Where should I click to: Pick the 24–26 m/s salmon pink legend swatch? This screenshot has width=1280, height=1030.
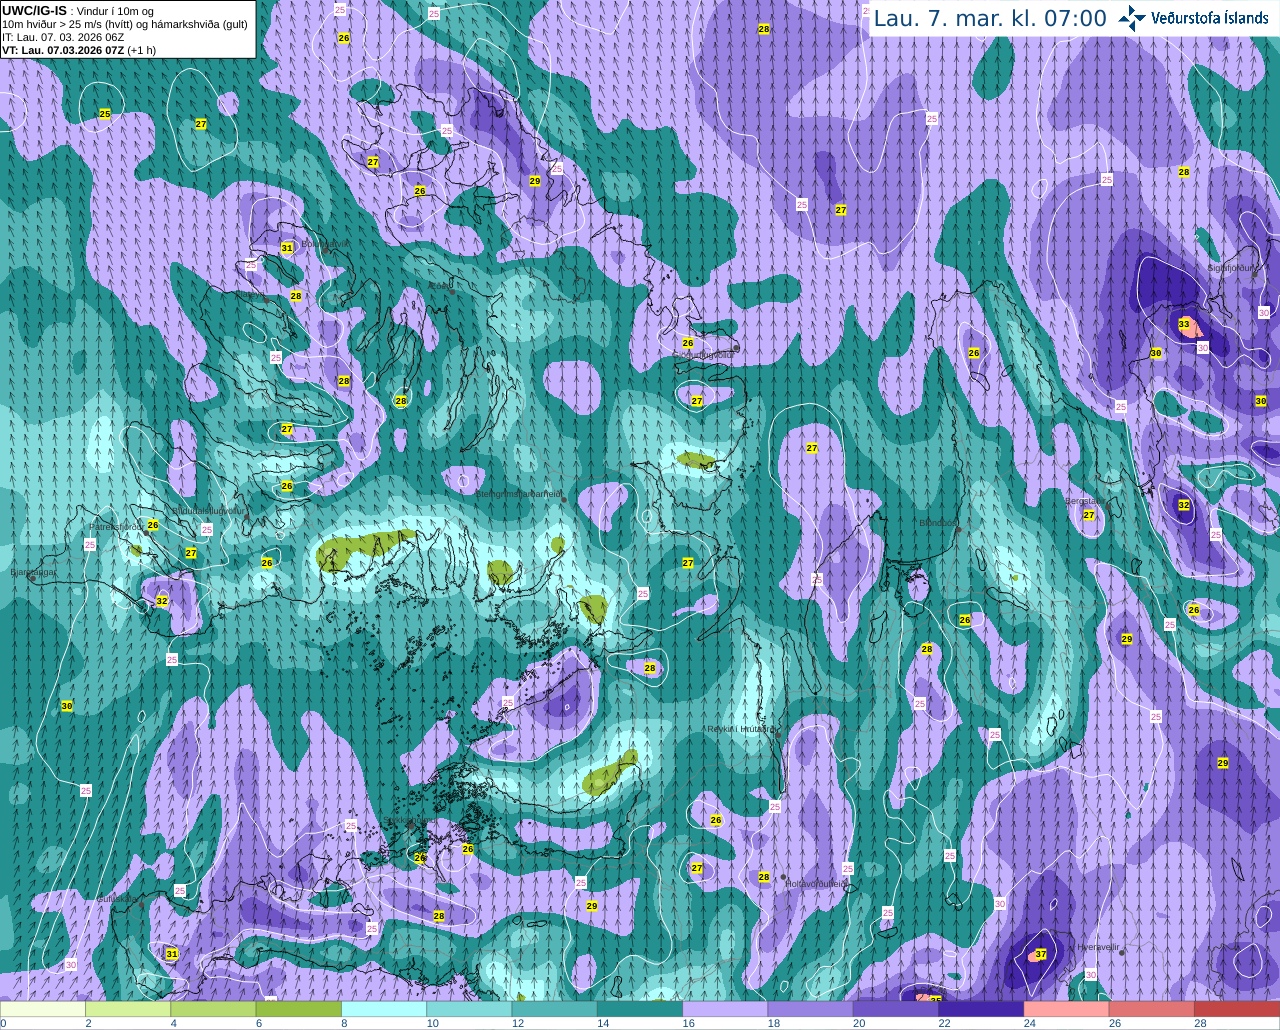(1066, 1009)
